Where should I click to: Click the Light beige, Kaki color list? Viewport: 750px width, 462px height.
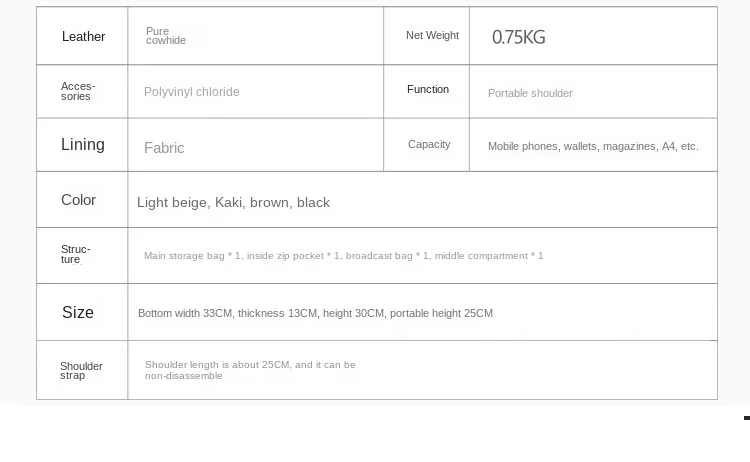[233, 203]
